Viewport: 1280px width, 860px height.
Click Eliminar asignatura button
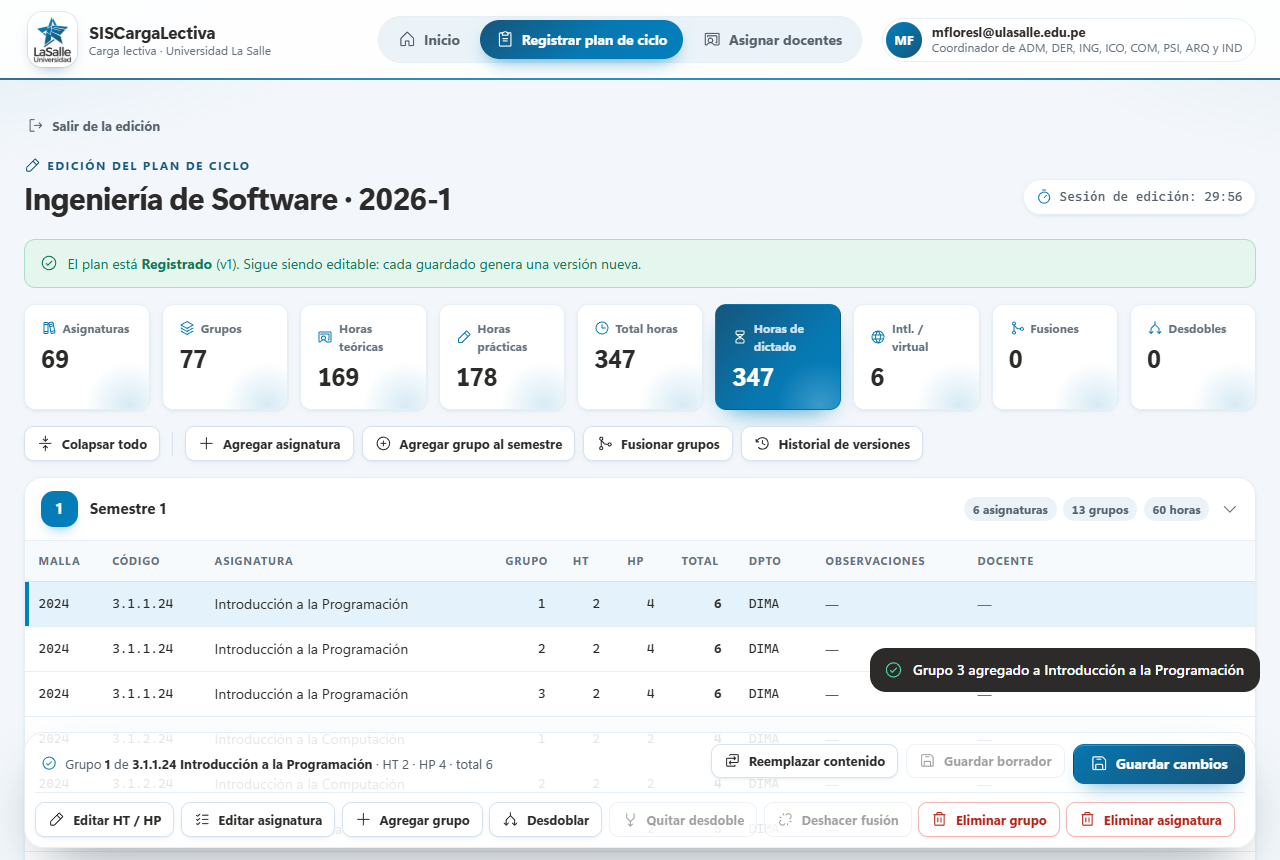(1151, 820)
